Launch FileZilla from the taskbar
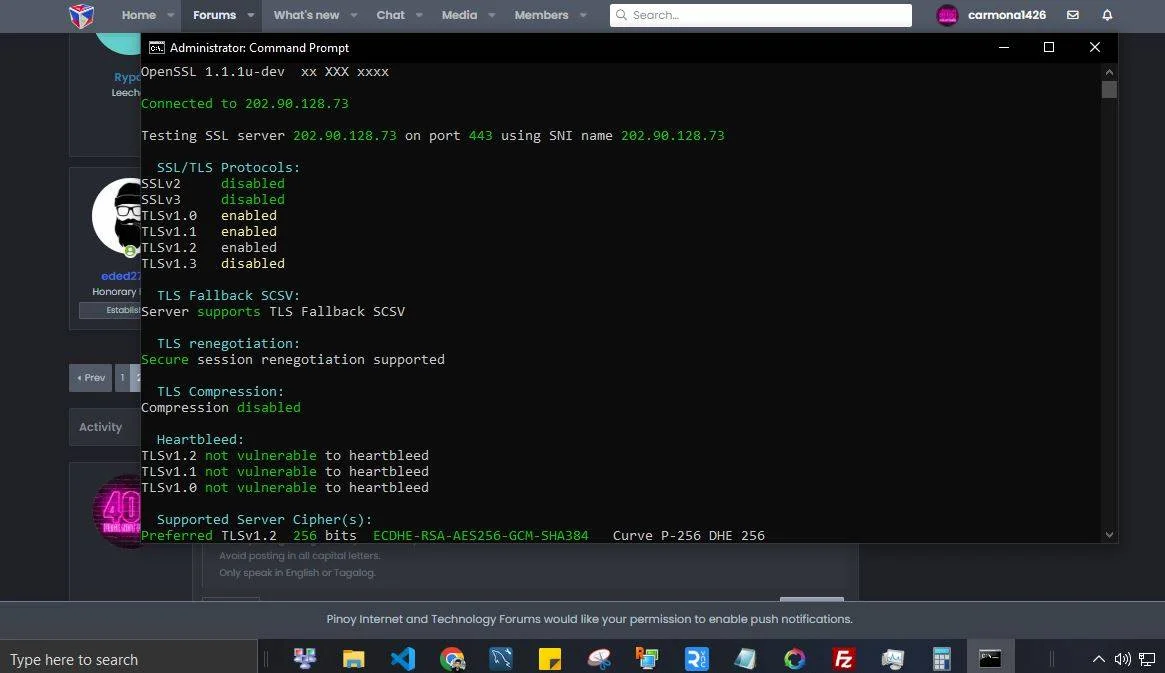1165x673 pixels. pos(843,658)
